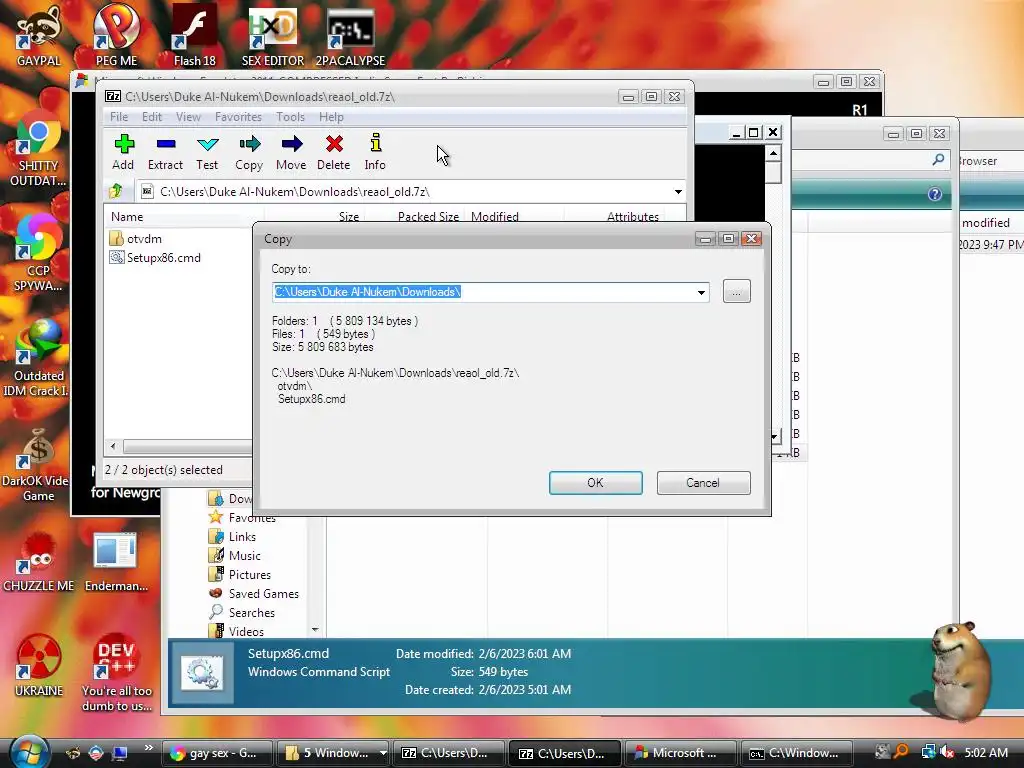
Task: Expand the 7-Zip address path dropdown
Action: (x=678, y=192)
